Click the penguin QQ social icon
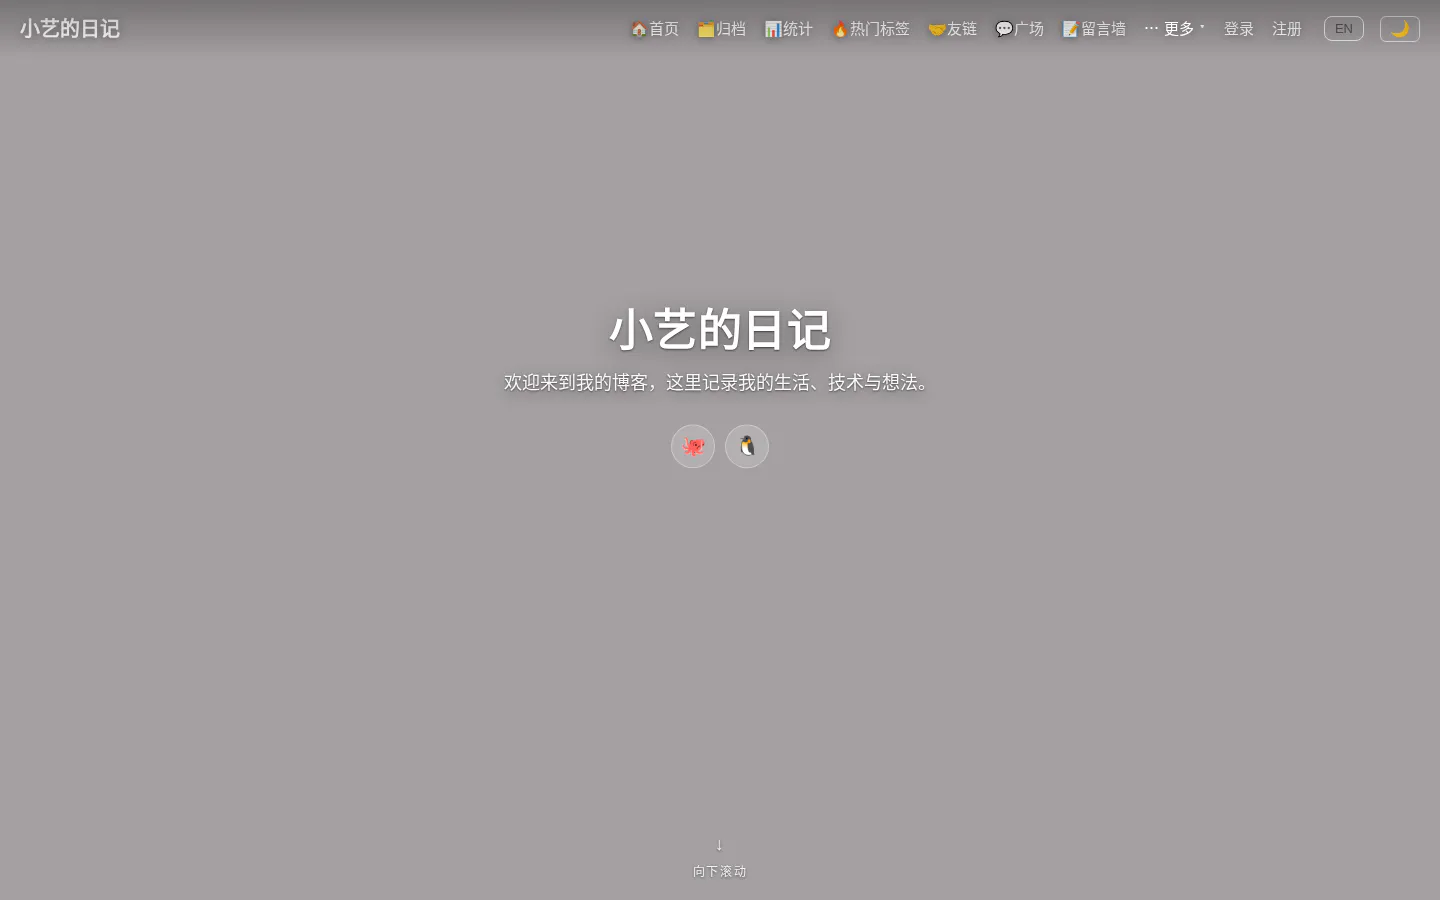 coord(747,446)
